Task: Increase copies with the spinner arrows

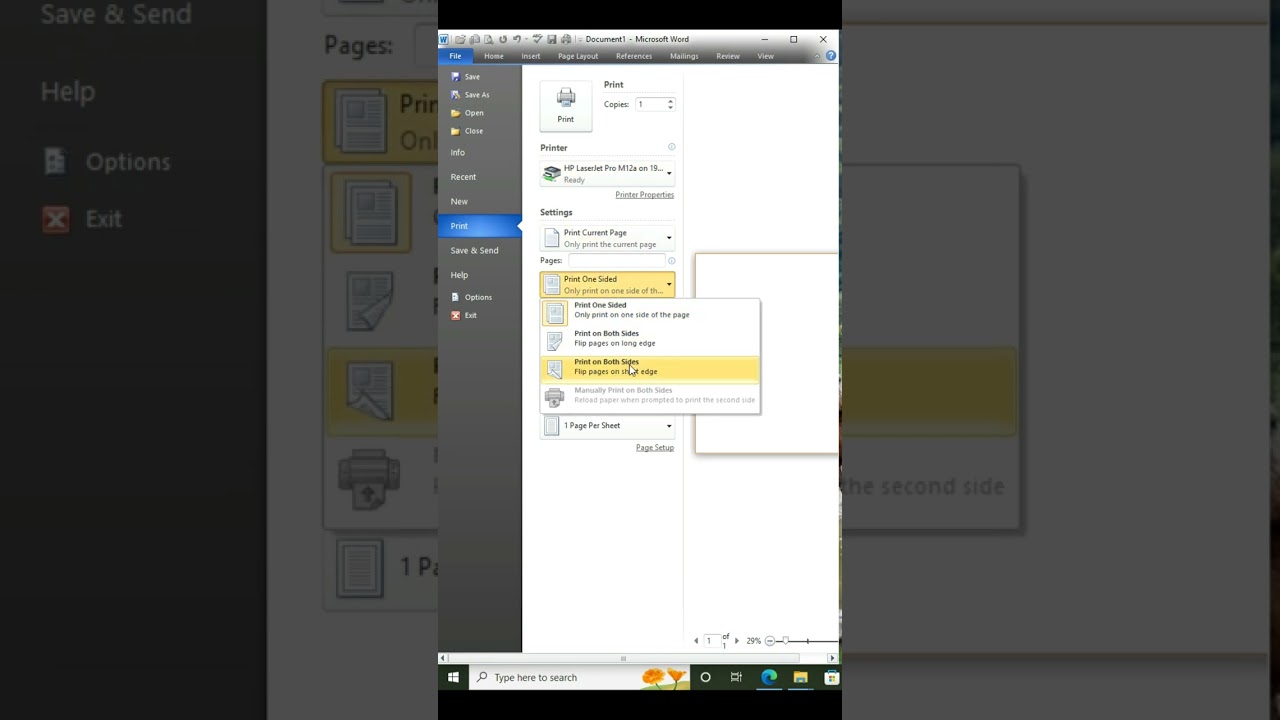Action: pos(671,101)
